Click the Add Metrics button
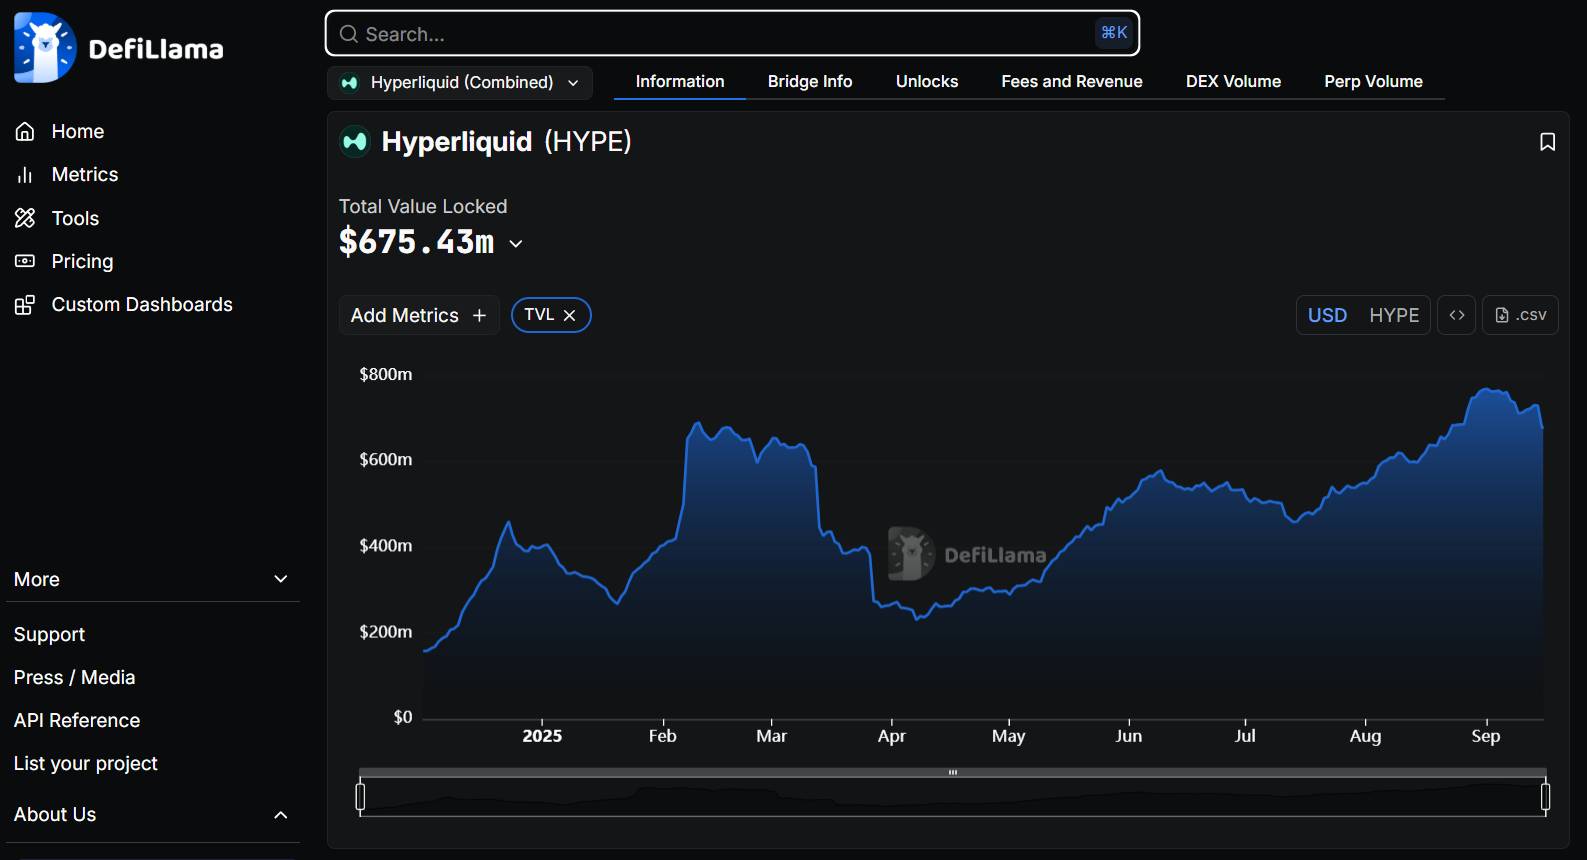Viewport: 1587px width, 860px height. point(419,315)
